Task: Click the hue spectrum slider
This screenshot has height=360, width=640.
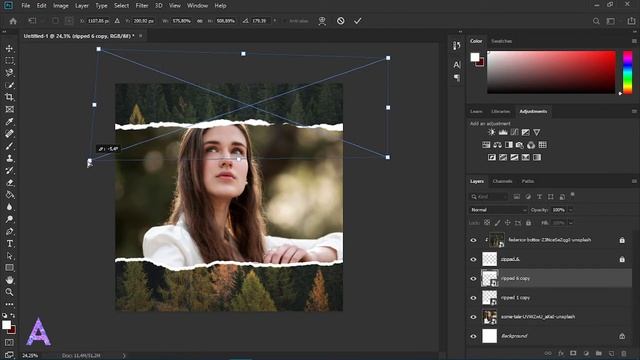Action: 627,73
